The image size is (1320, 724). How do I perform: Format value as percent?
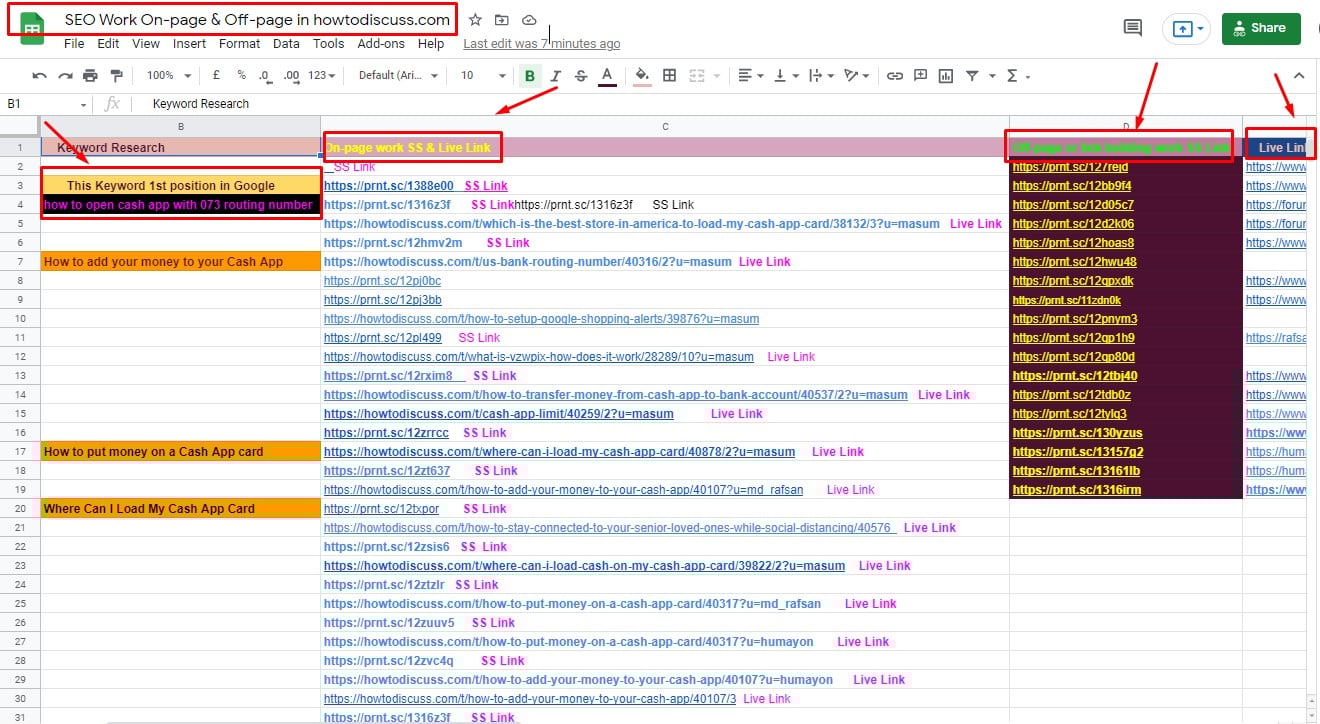[x=240, y=75]
